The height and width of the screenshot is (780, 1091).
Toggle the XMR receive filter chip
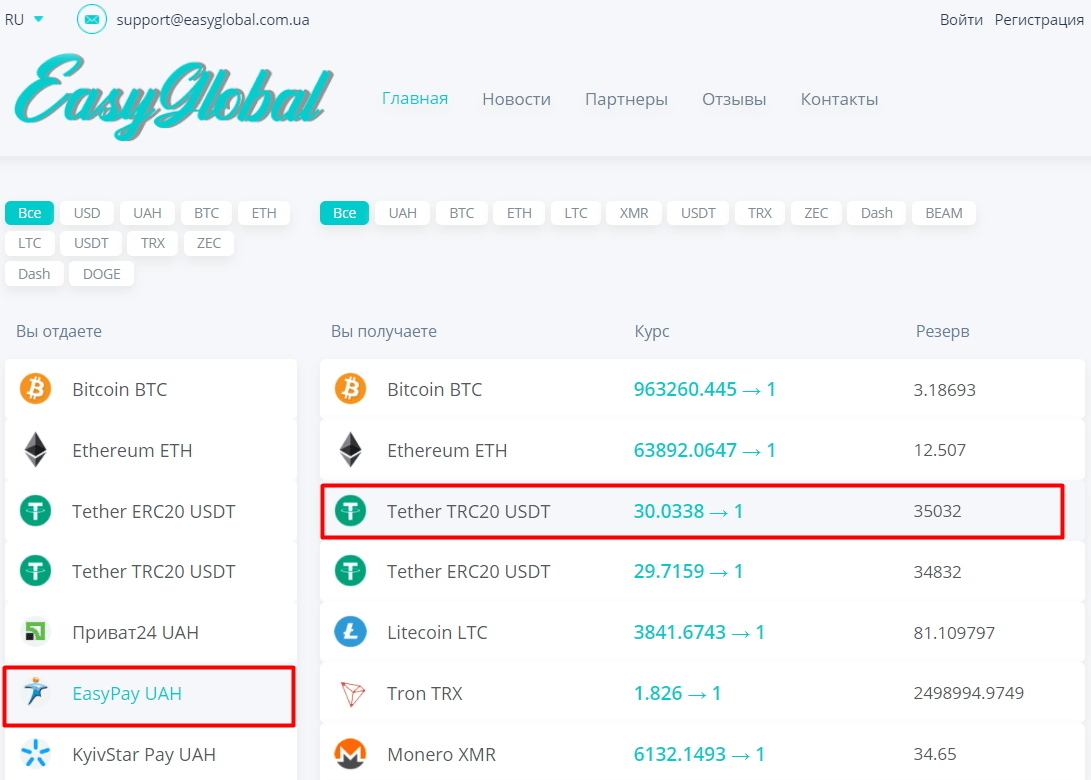[634, 213]
